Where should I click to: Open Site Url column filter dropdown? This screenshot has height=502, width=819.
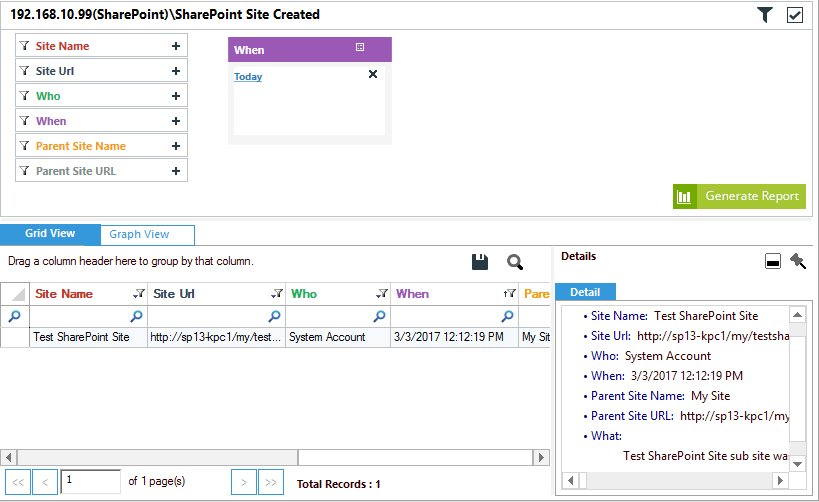pyautogui.click(x=277, y=294)
